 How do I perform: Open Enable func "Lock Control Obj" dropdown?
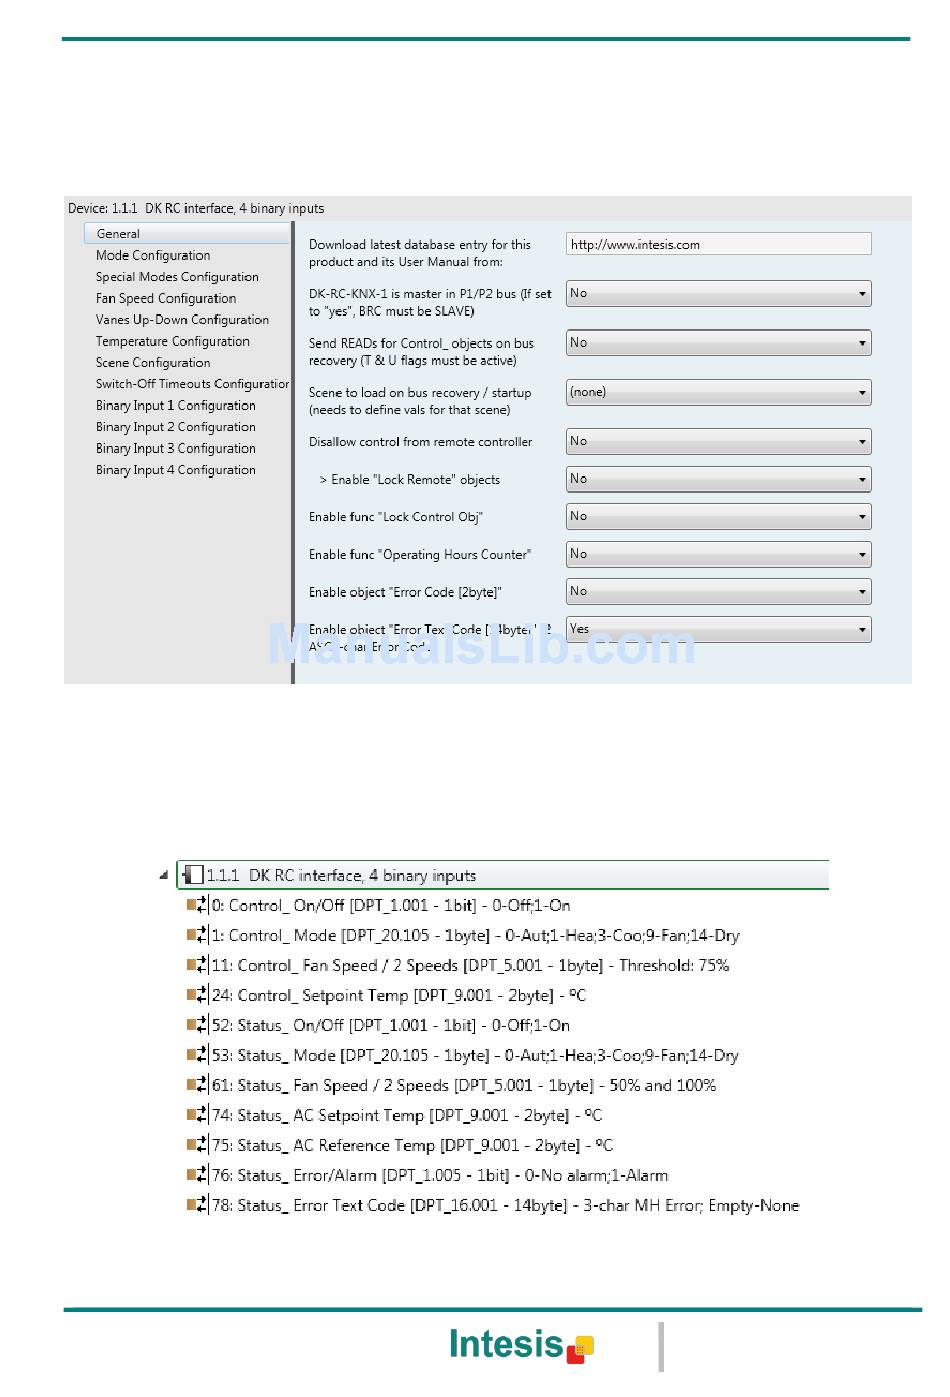pos(718,516)
